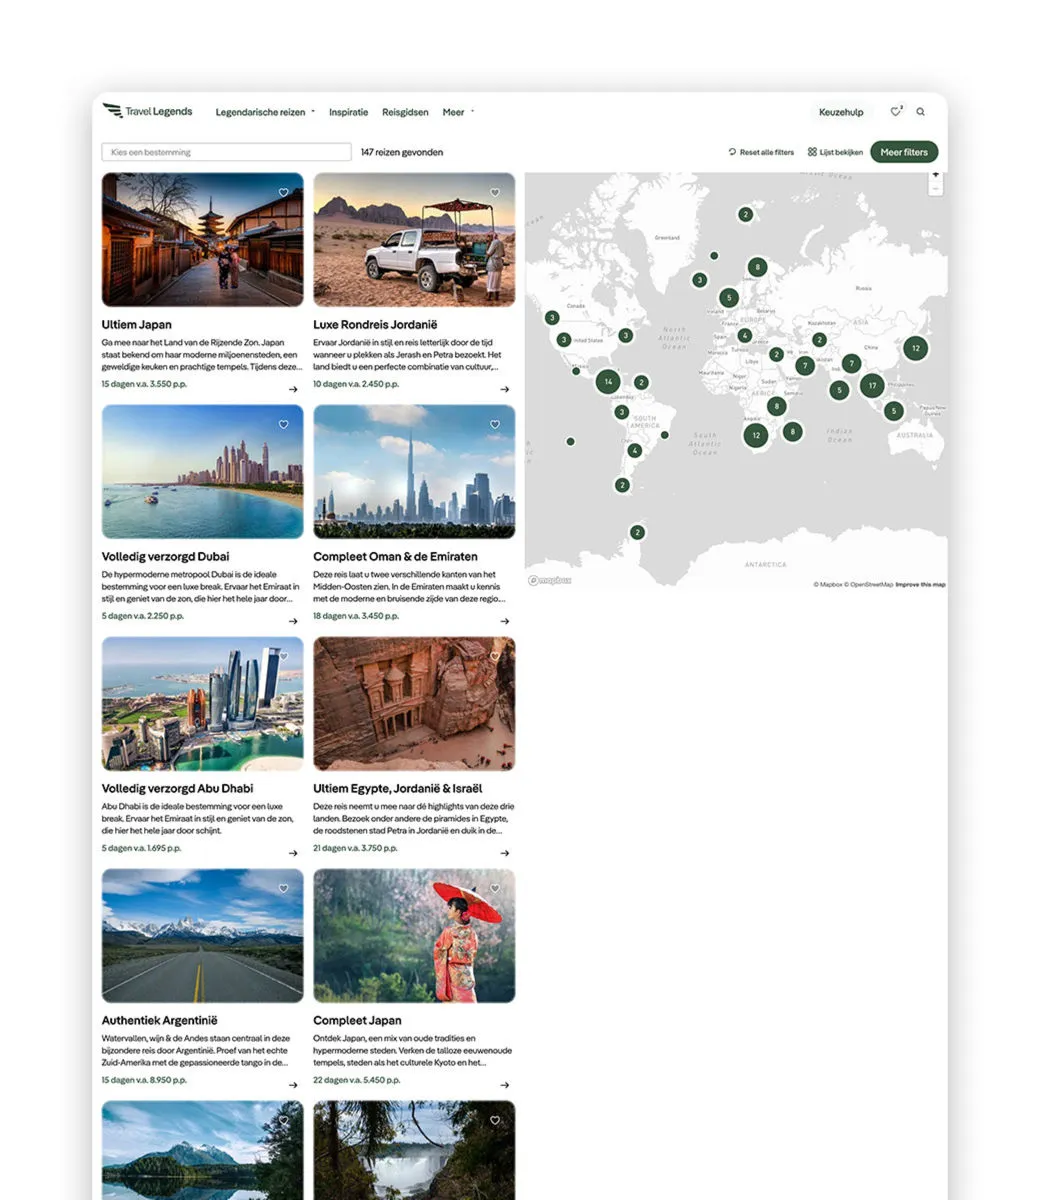Image resolution: width=1040 pixels, height=1200 pixels.
Task: Expand the Meer navigation dropdown
Action: tap(458, 112)
